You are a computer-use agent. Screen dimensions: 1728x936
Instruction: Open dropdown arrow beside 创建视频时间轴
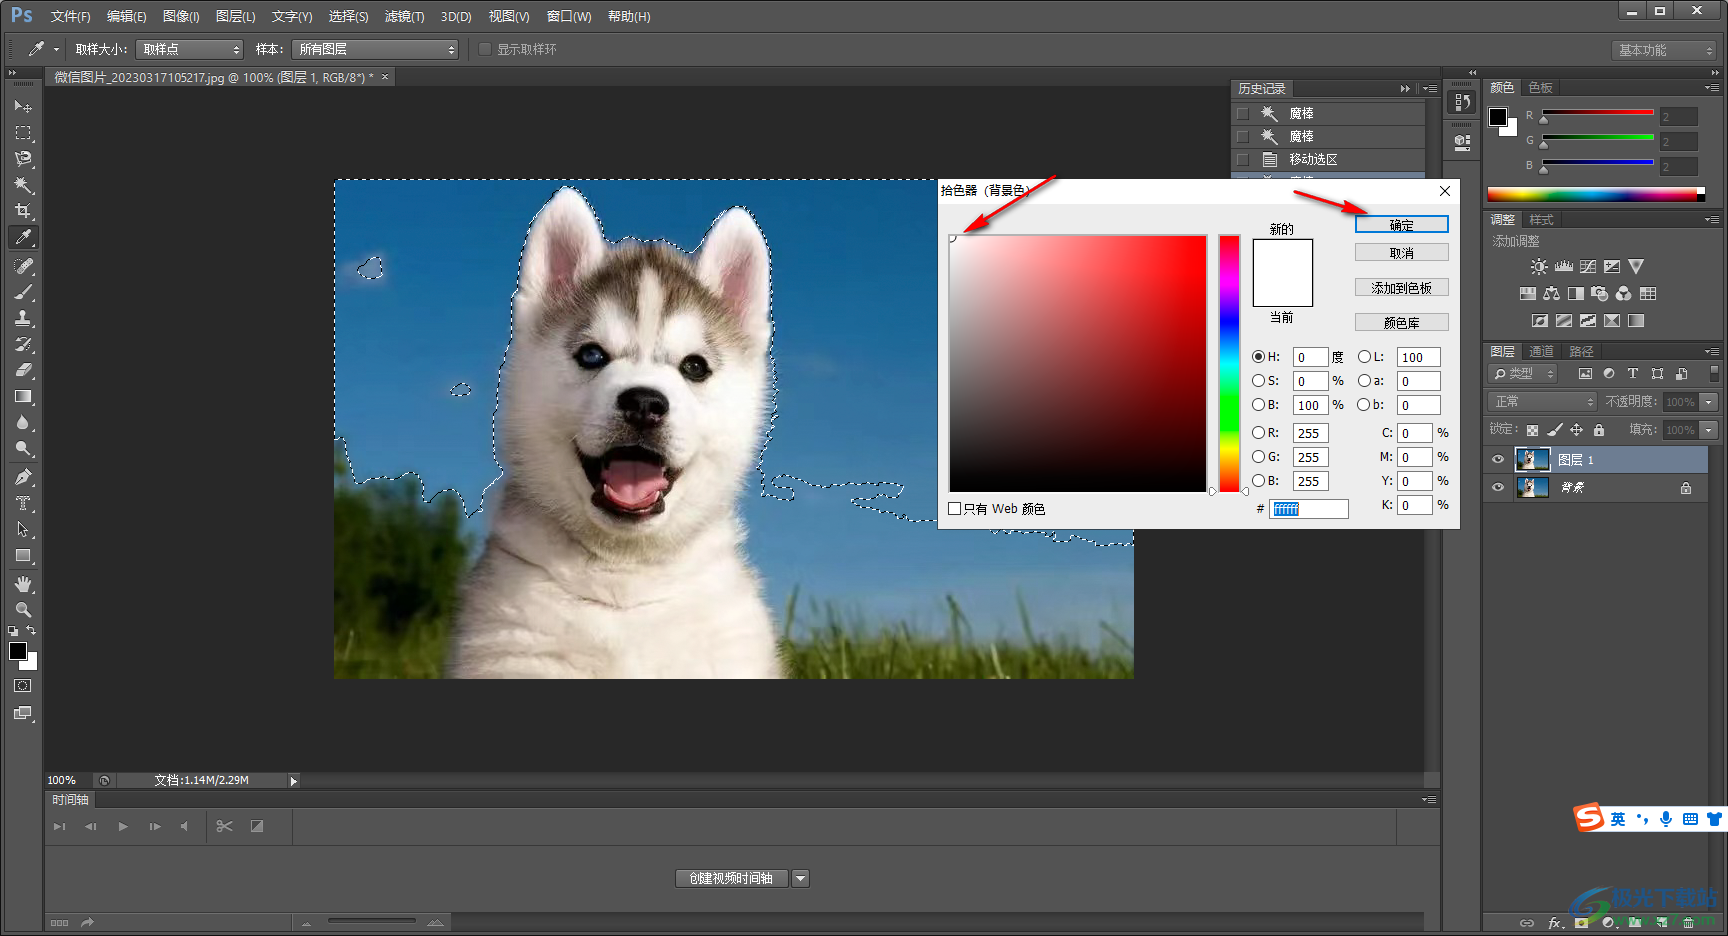800,878
